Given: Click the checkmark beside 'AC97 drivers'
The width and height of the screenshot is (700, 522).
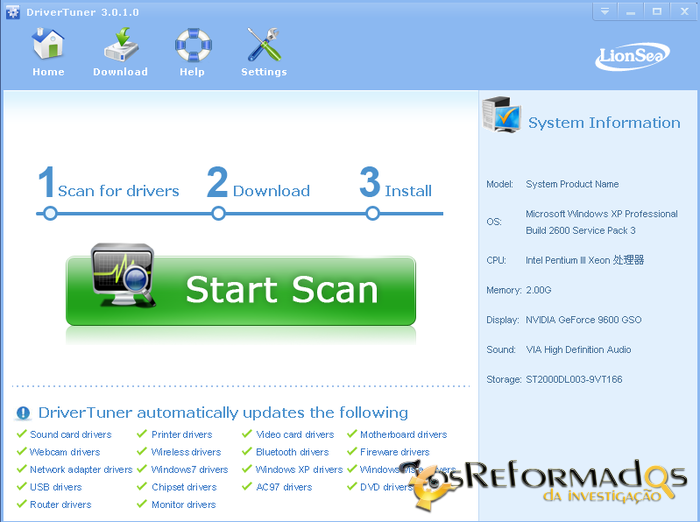Looking at the screenshot, I should (x=247, y=486).
